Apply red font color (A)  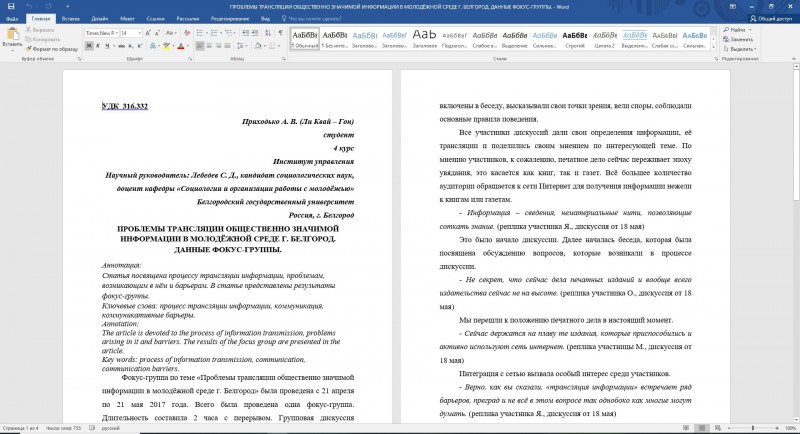point(180,46)
